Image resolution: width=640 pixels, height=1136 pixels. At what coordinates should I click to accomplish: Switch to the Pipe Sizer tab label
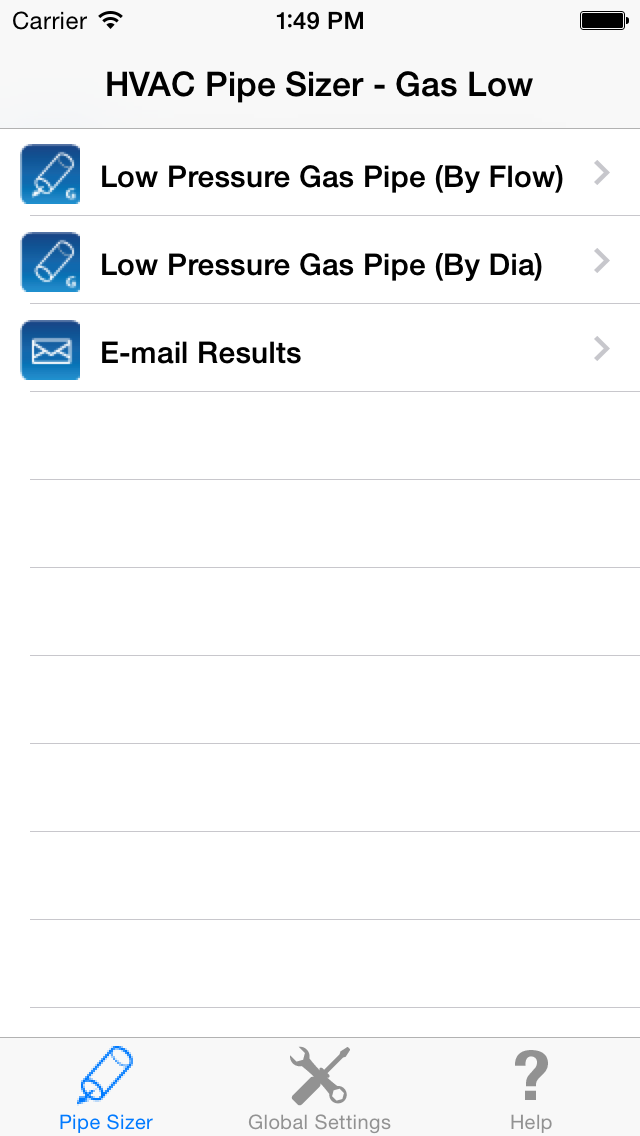click(106, 1122)
